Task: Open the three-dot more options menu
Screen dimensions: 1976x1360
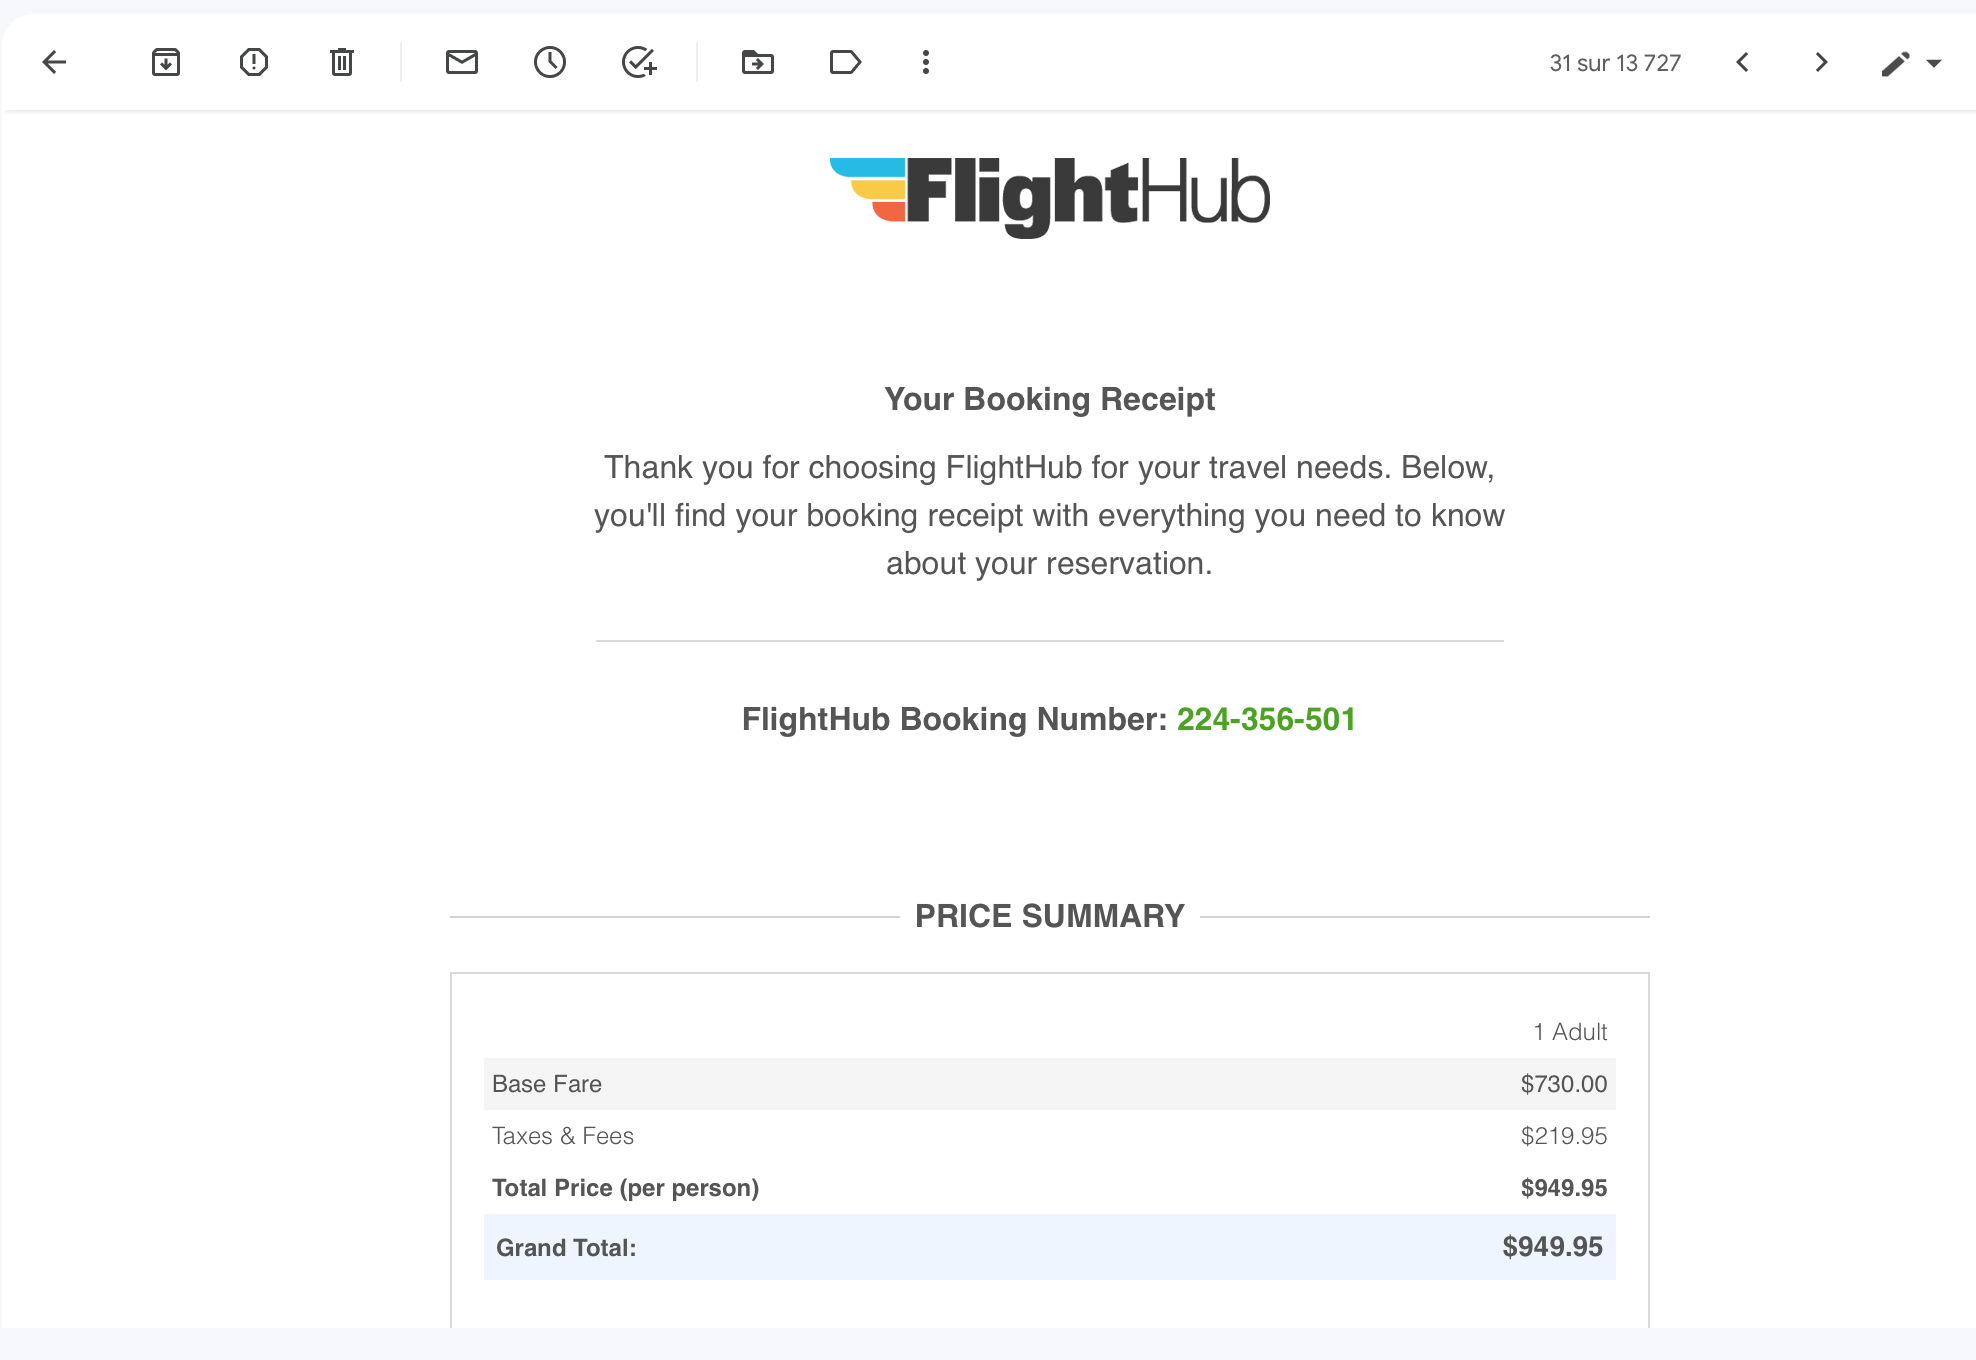Action: (926, 63)
